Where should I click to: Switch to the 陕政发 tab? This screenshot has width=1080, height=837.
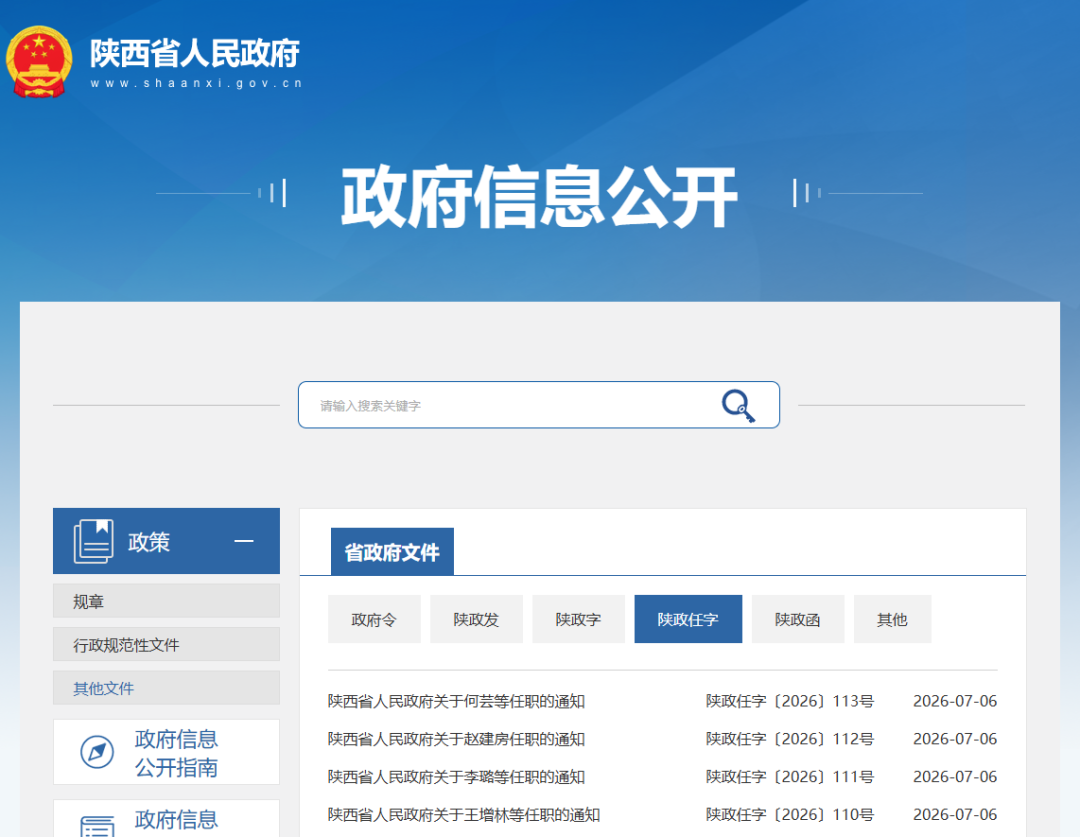[x=476, y=619]
